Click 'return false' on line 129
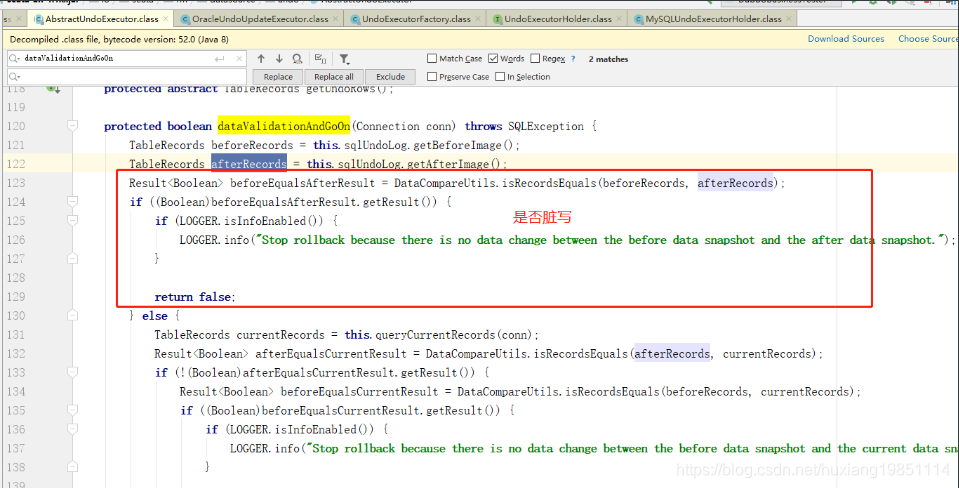Screen dimensions: 959x488 [193, 297]
